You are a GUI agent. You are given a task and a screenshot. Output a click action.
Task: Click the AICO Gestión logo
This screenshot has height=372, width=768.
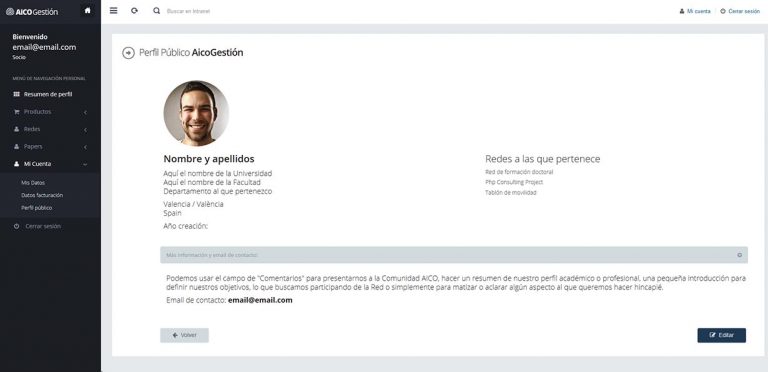click(x=32, y=12)
